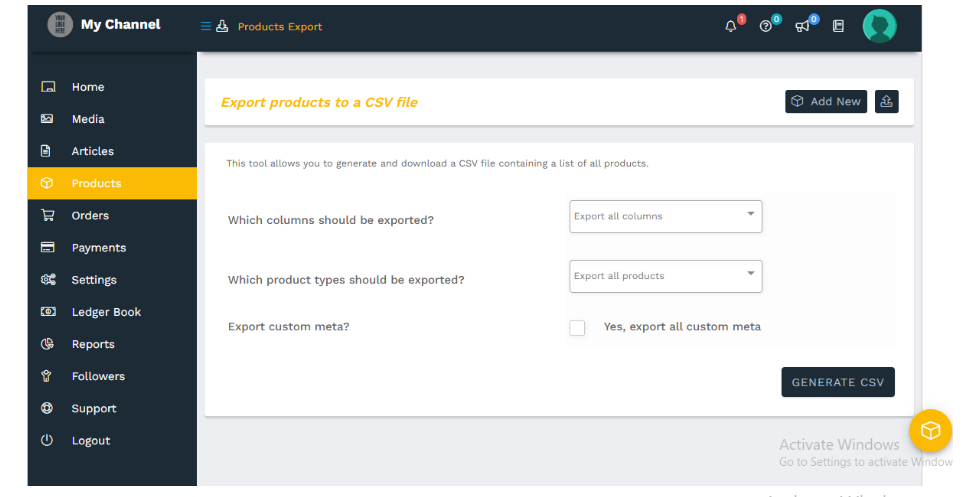The height and width of the screenshot is (497, 965).
Task: Select the Products sidebar item
Action: pos(112,183)
